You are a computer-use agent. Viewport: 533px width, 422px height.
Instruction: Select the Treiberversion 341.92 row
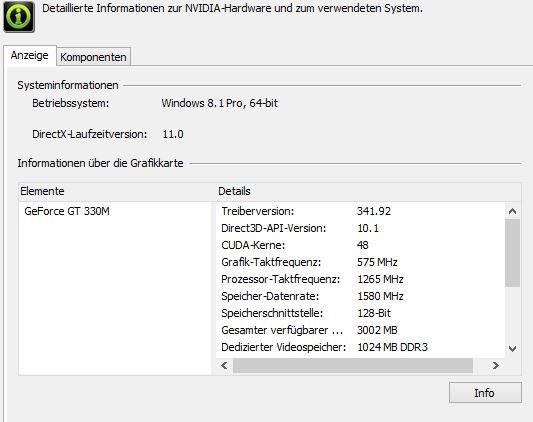(360, 211)
